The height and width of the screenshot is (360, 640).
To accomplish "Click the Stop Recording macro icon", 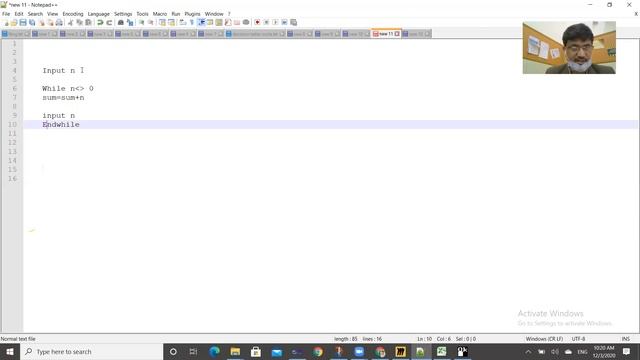I will 266,22.
